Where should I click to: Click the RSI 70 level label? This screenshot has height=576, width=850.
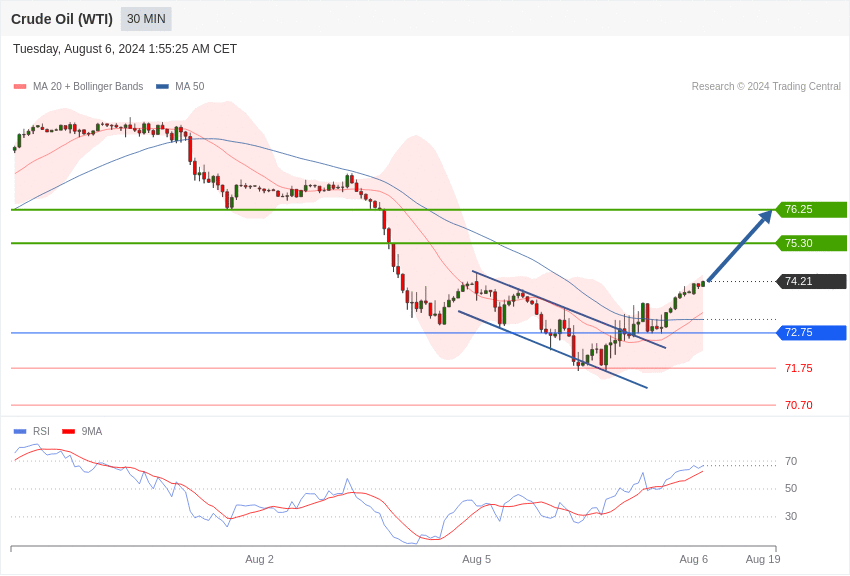click(791, 462)
